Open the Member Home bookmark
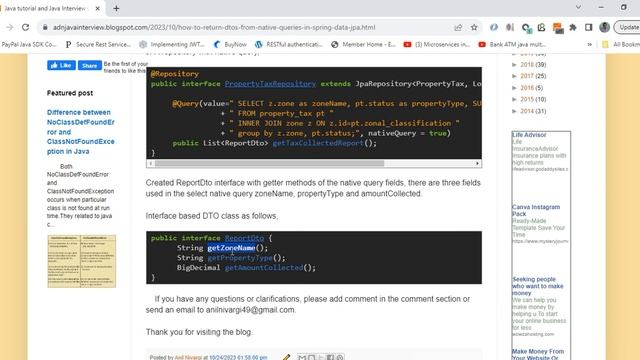The height and width of the screenshot is (360, 640). [x=363, y=44]
